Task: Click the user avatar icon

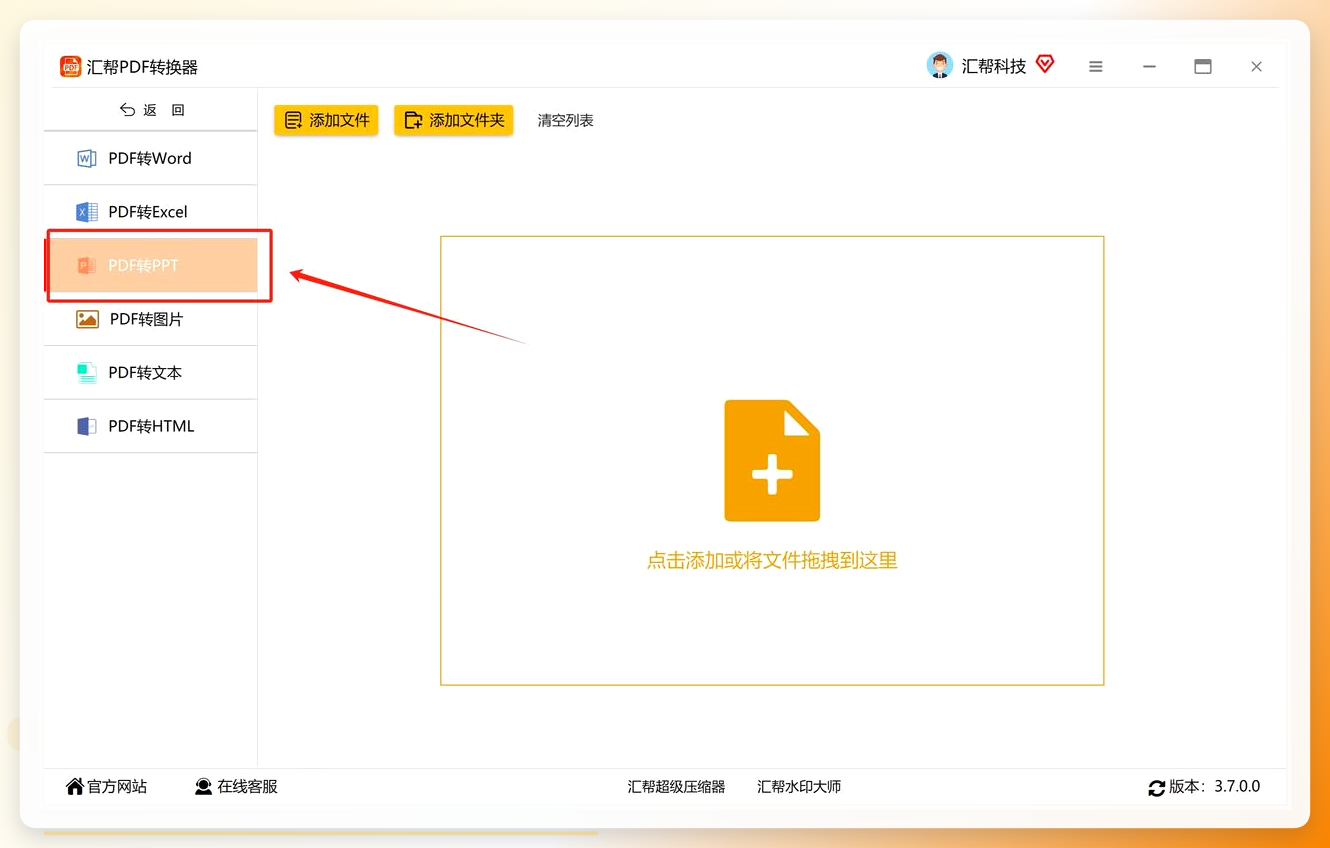Action: pos(940,66)
